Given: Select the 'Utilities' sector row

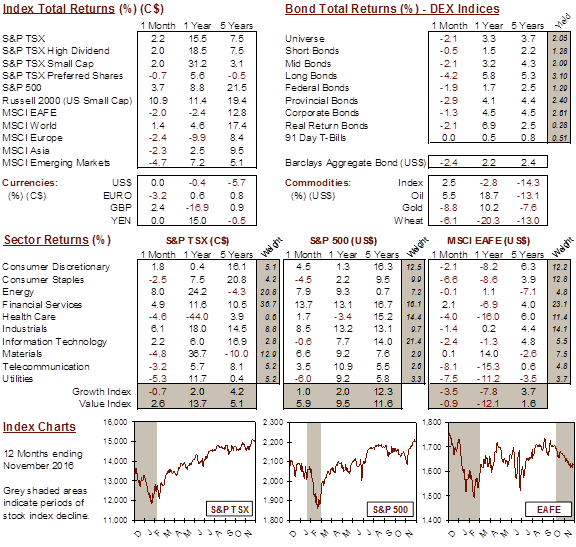Looking at the screenshot, I should pos(18,379).
